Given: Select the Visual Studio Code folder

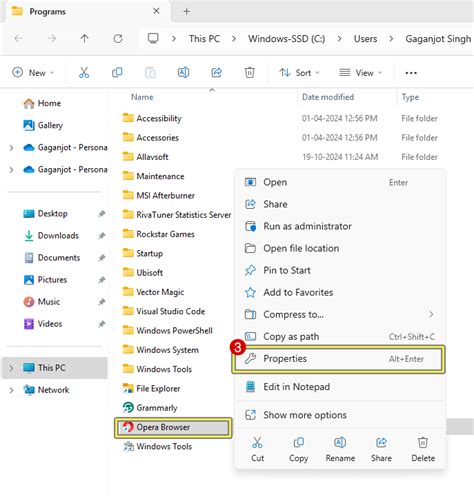Looking at the screenshot, I should [164, 311].
